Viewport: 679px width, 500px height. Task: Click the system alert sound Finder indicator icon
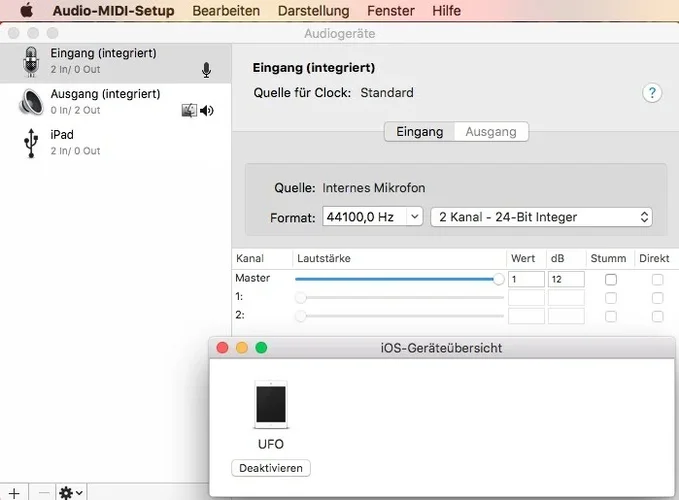[x=189, y=110]
